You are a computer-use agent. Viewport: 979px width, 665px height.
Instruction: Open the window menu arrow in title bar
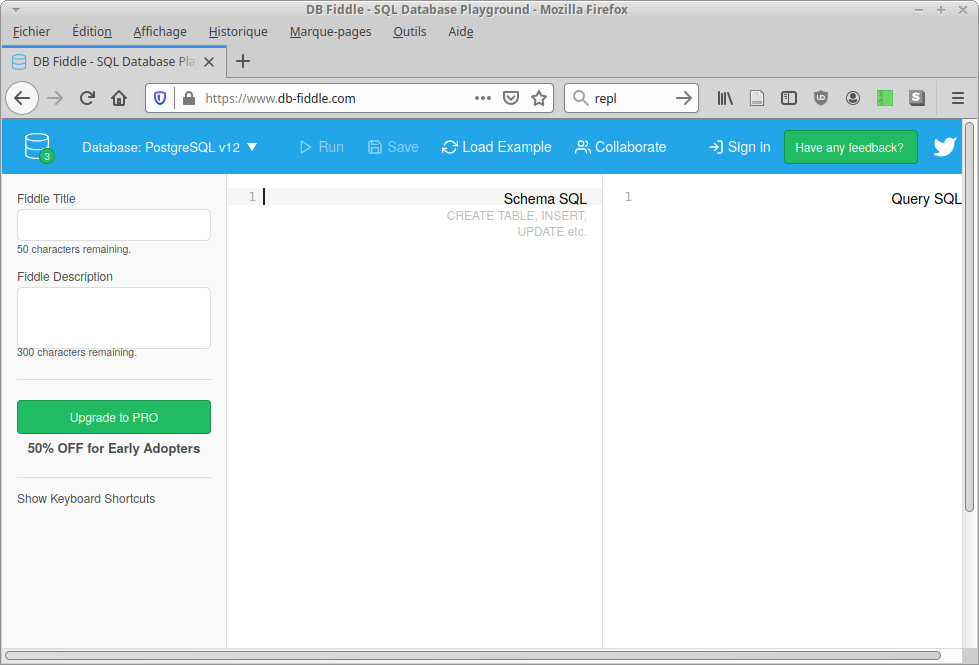tap(16, 10)
